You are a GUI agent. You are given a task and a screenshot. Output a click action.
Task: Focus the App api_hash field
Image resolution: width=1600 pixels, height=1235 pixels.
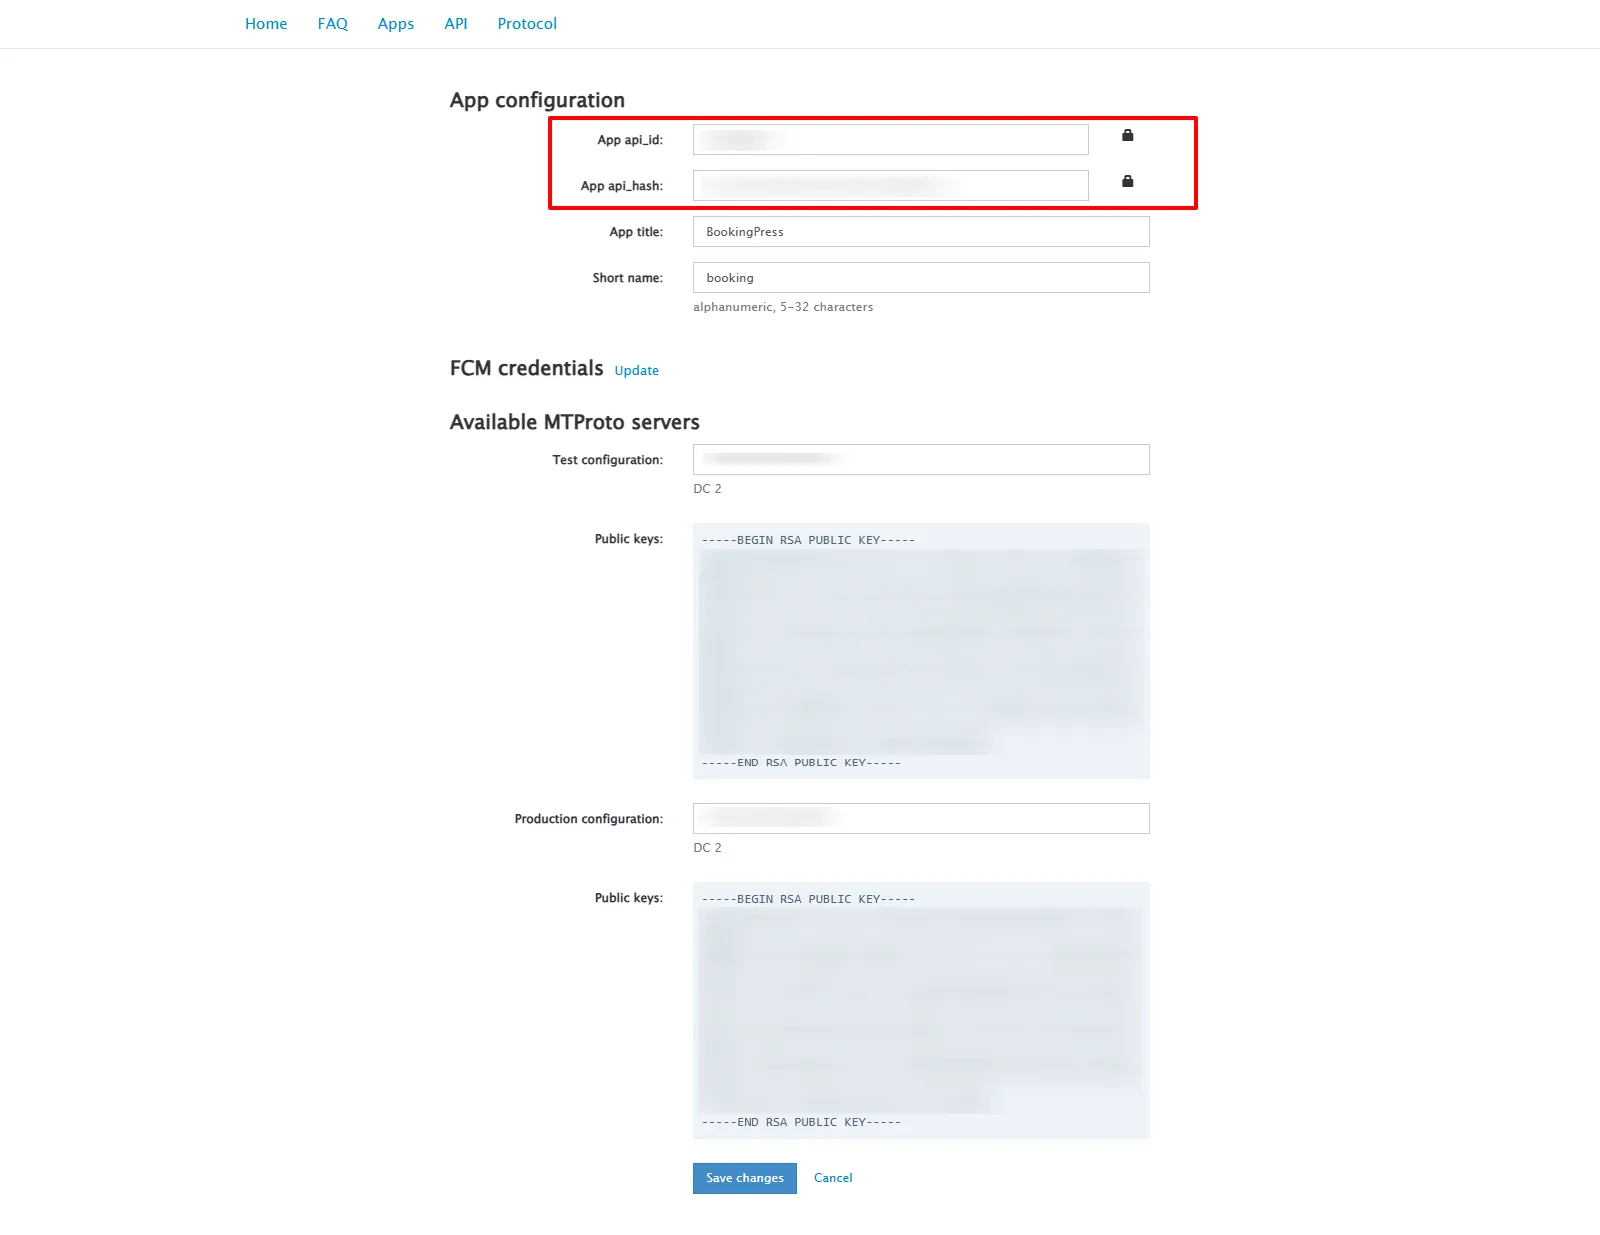coord(891,186)
